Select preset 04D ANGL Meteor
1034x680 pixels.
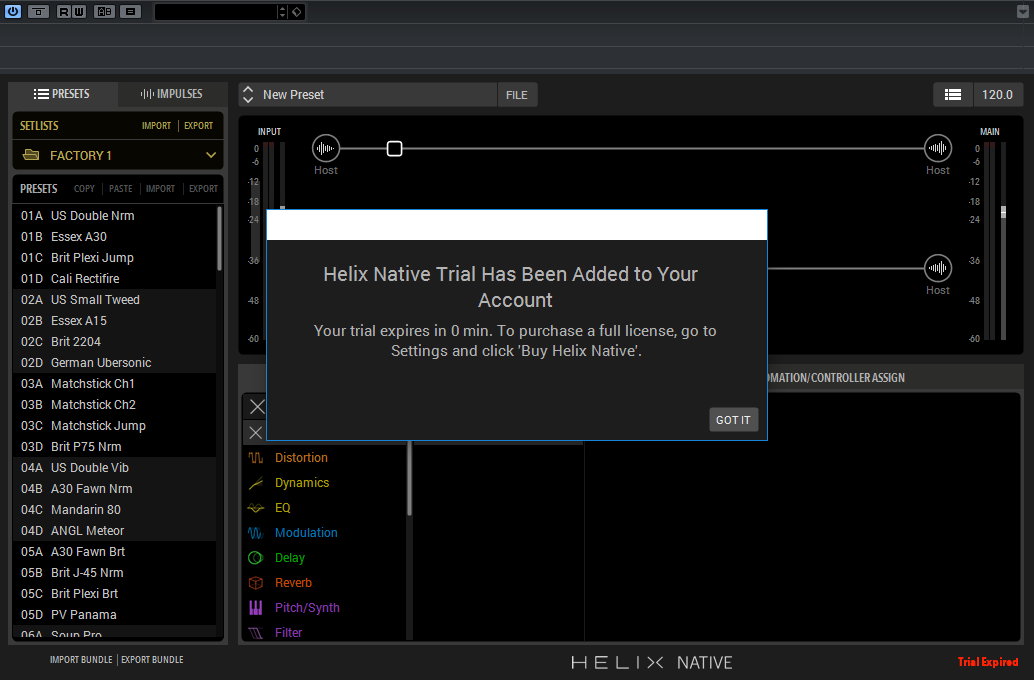coord(114,531)
